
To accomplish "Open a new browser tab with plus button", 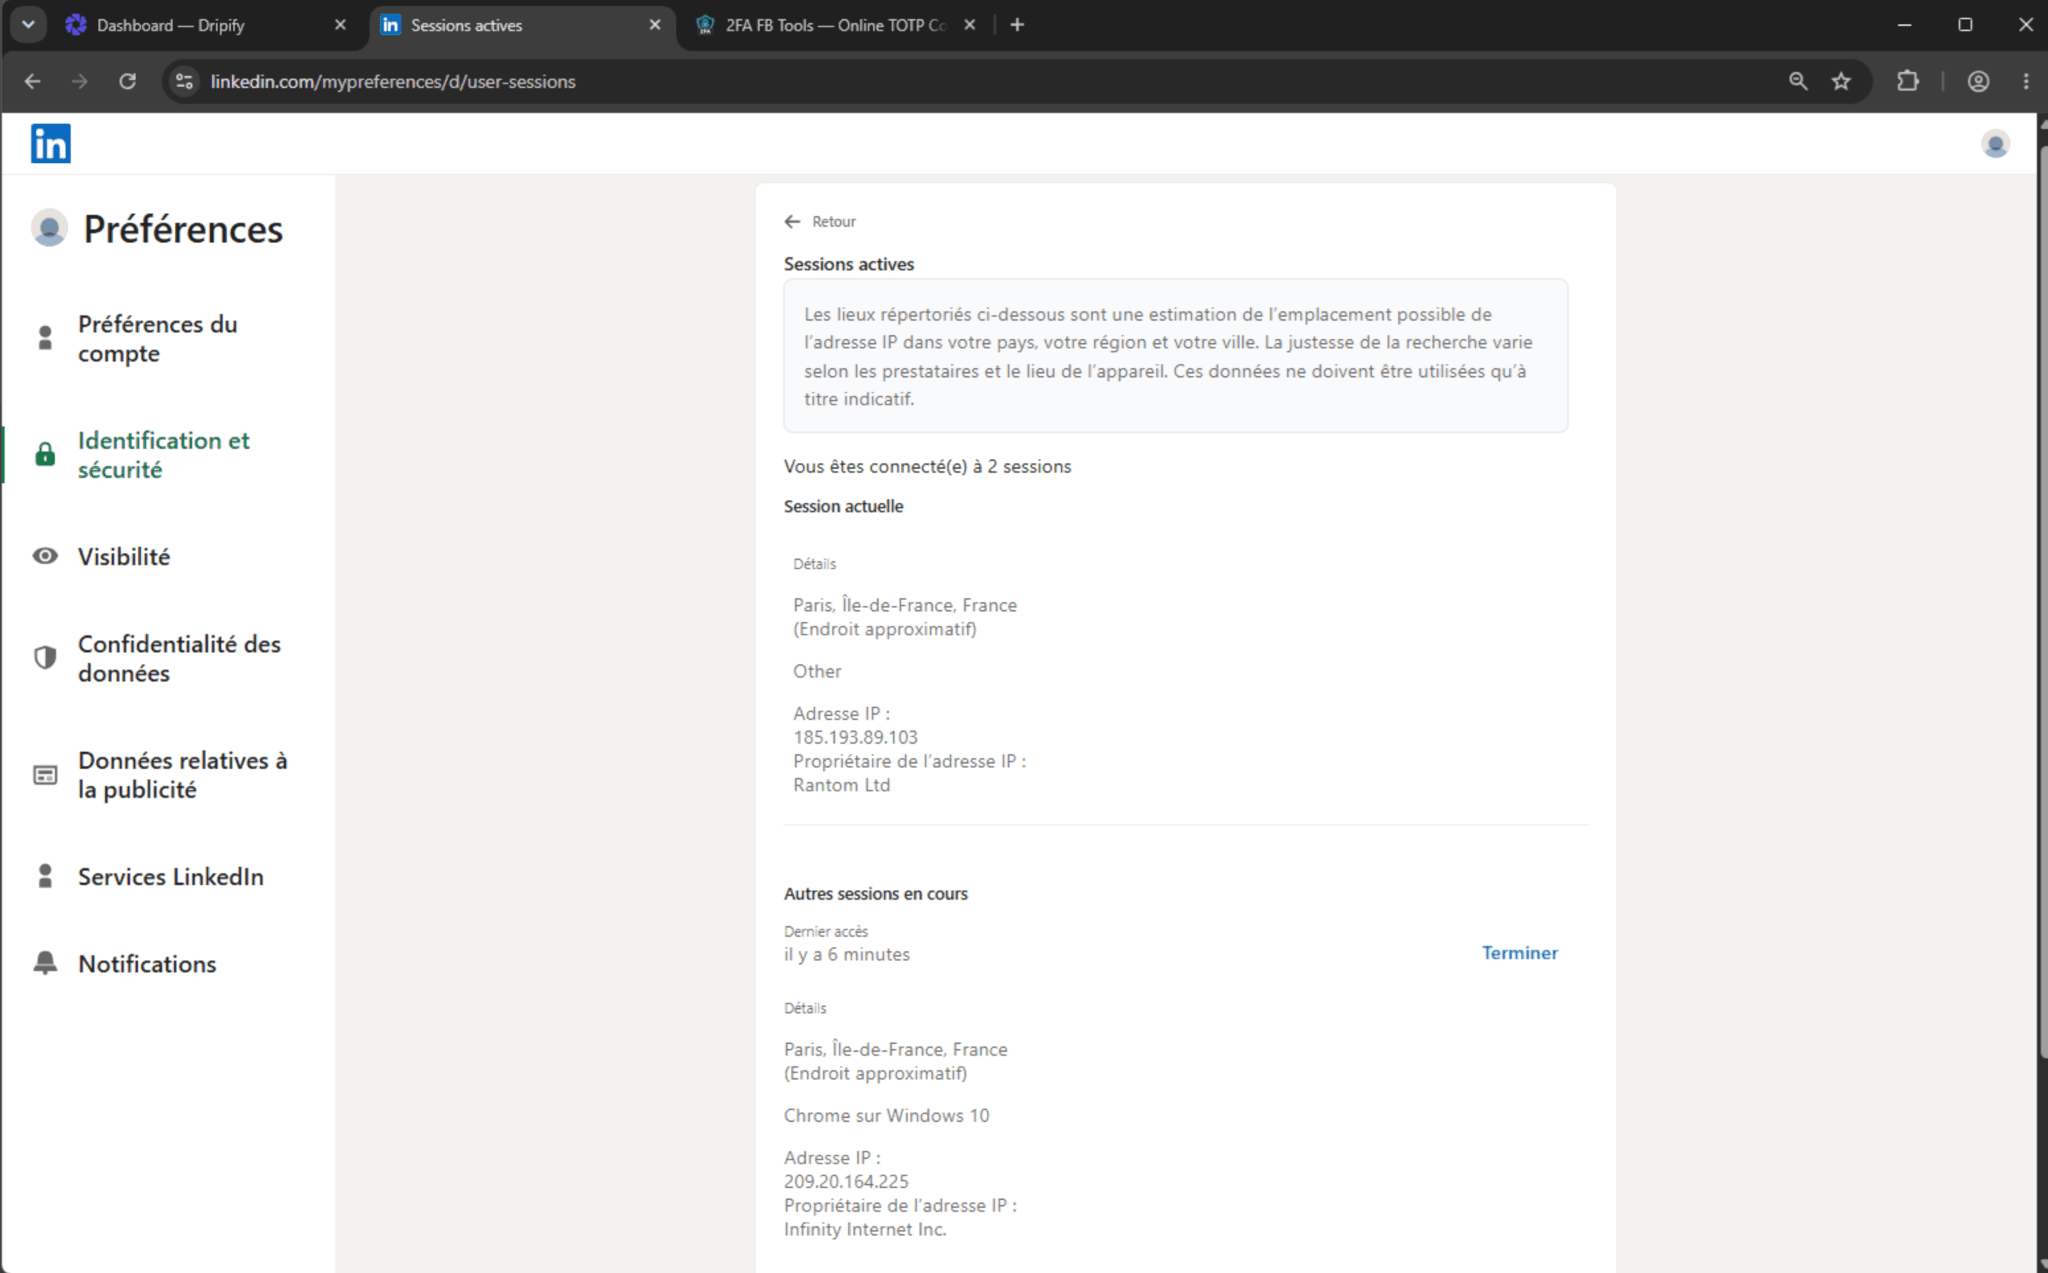I will 1017,25.
